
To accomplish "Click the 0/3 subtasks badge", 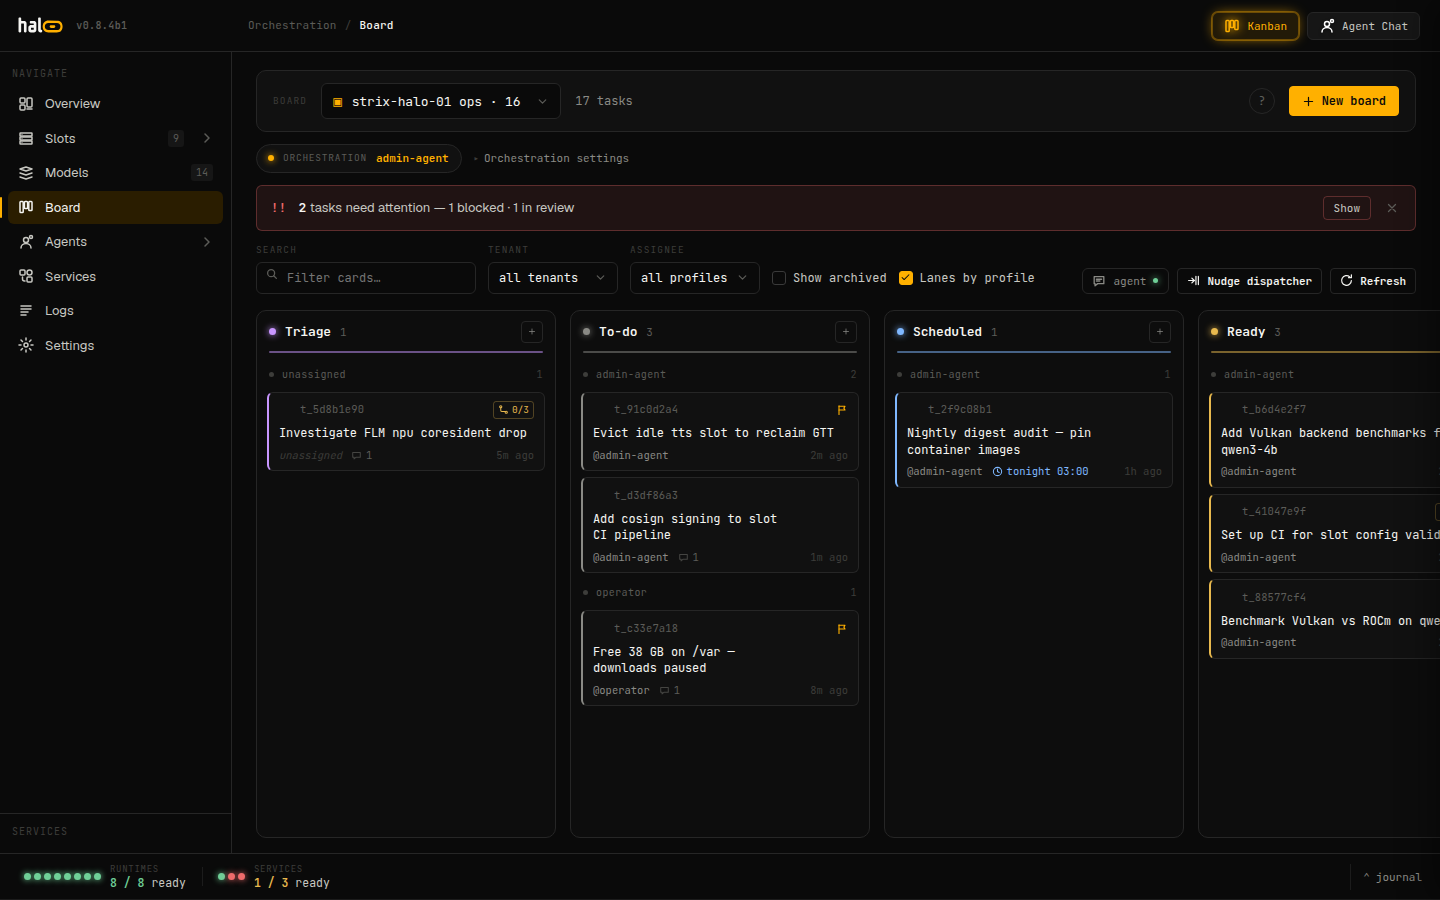I will point(514,410).
